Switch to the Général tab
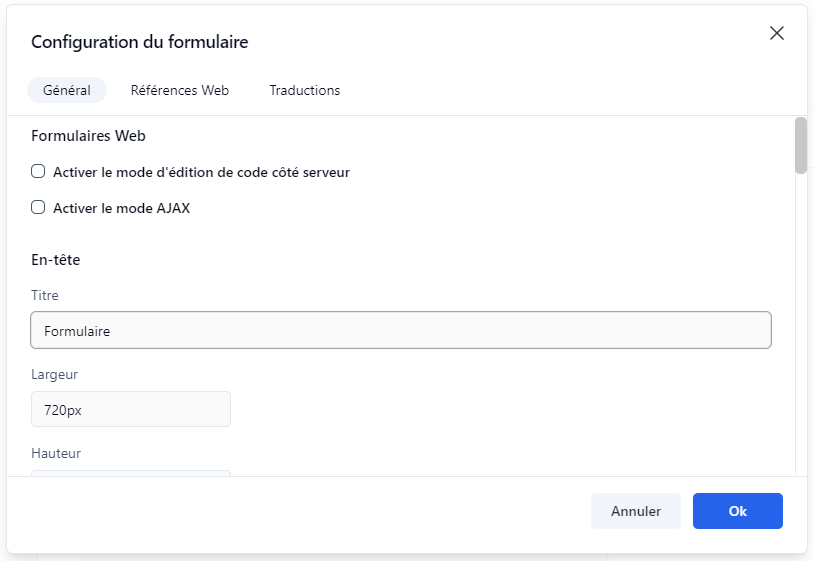Viewport: 814px width, 561px height. tap(67, 90)
